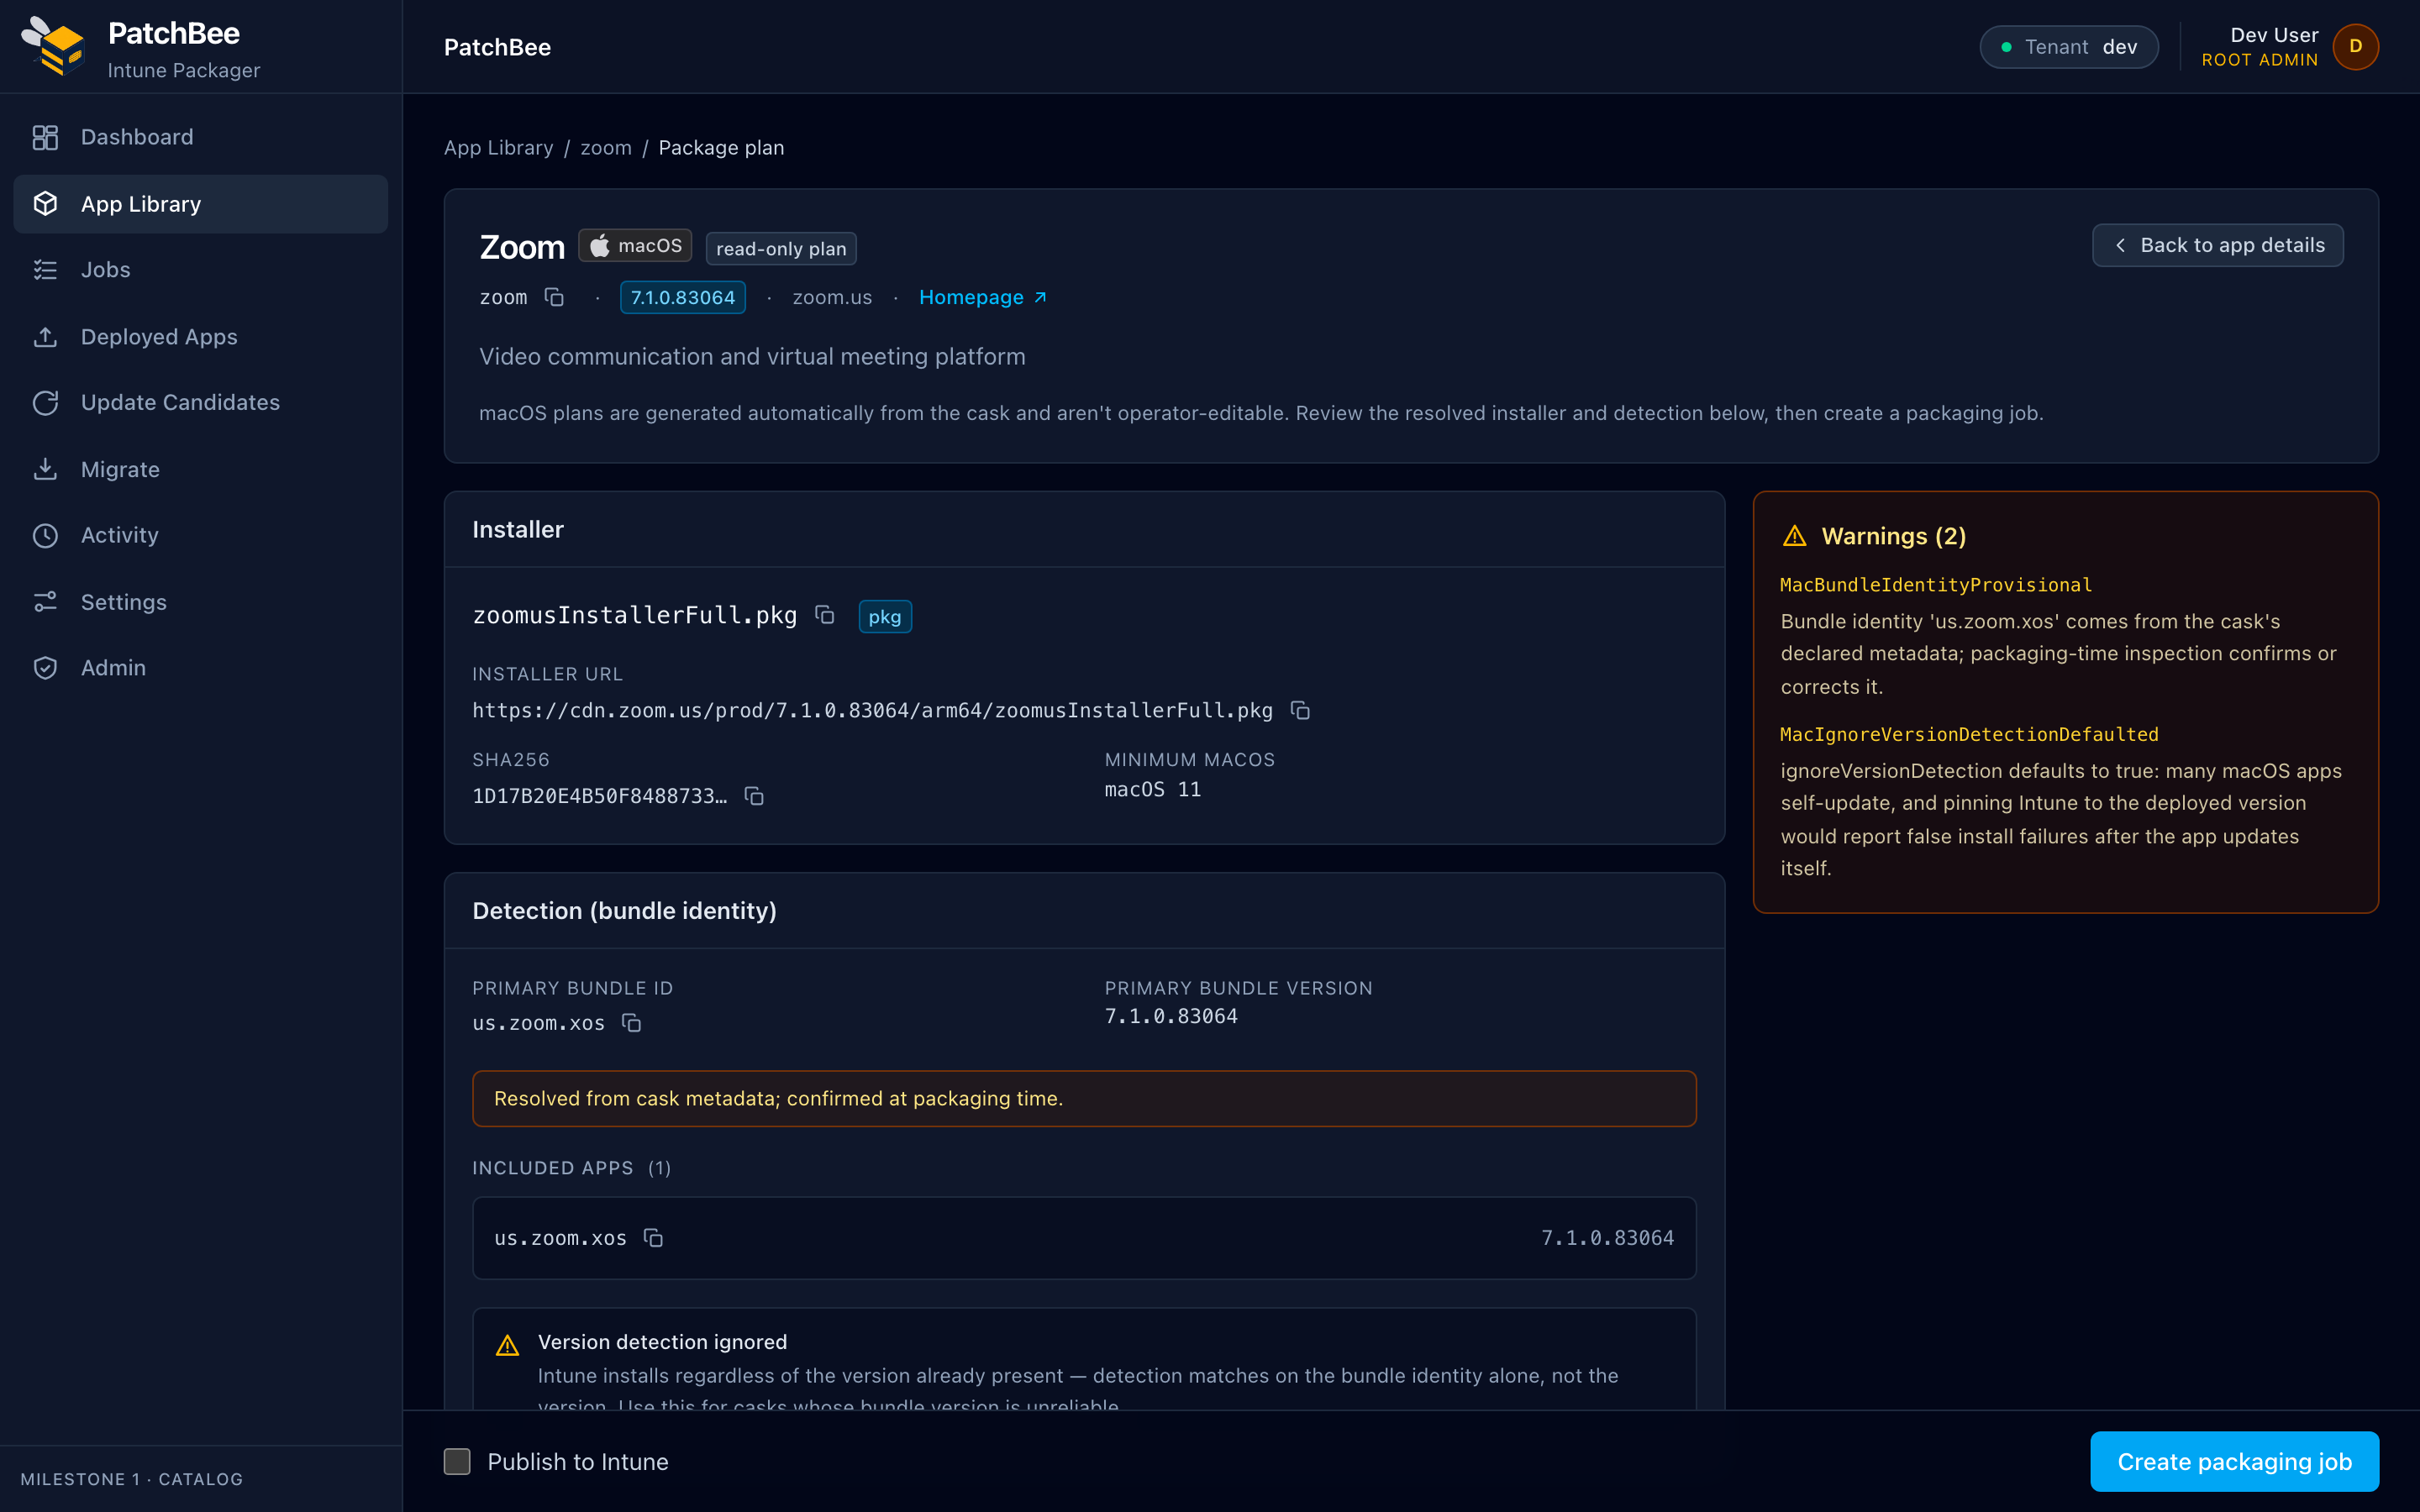Open Update Candidates page

click(x=201, y=402)
